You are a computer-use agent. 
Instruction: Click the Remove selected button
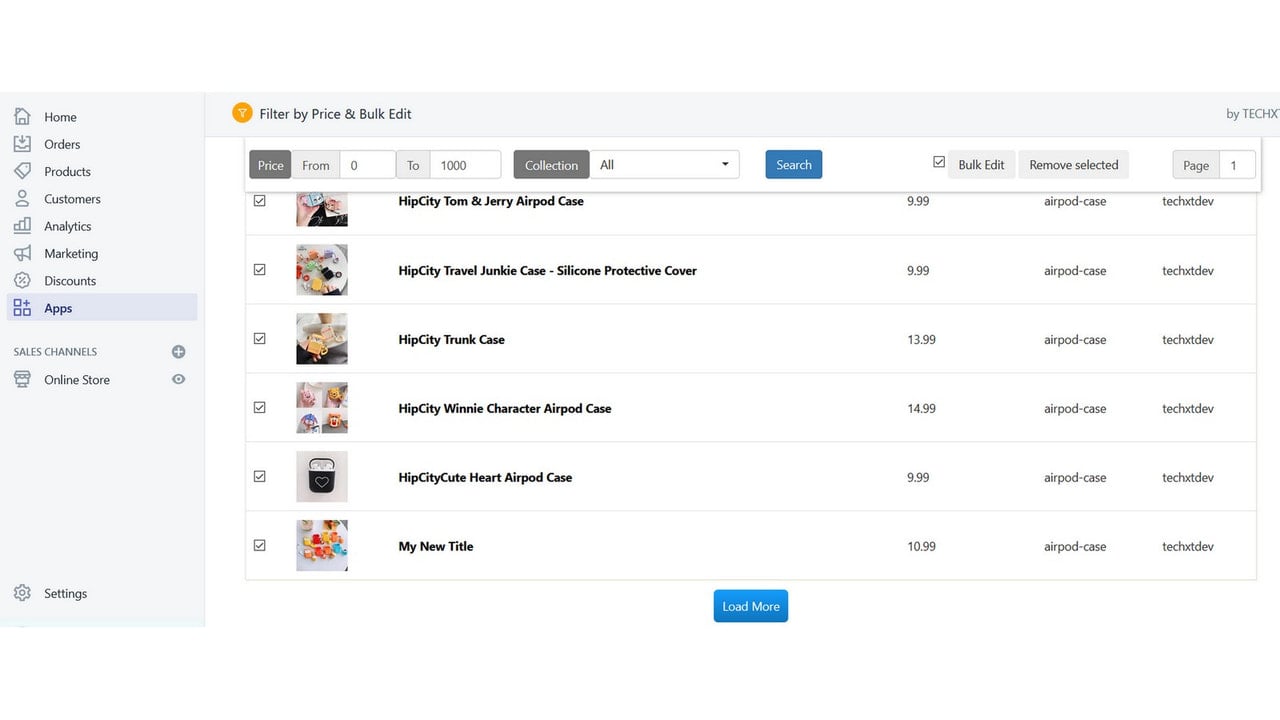[1074, 165]
